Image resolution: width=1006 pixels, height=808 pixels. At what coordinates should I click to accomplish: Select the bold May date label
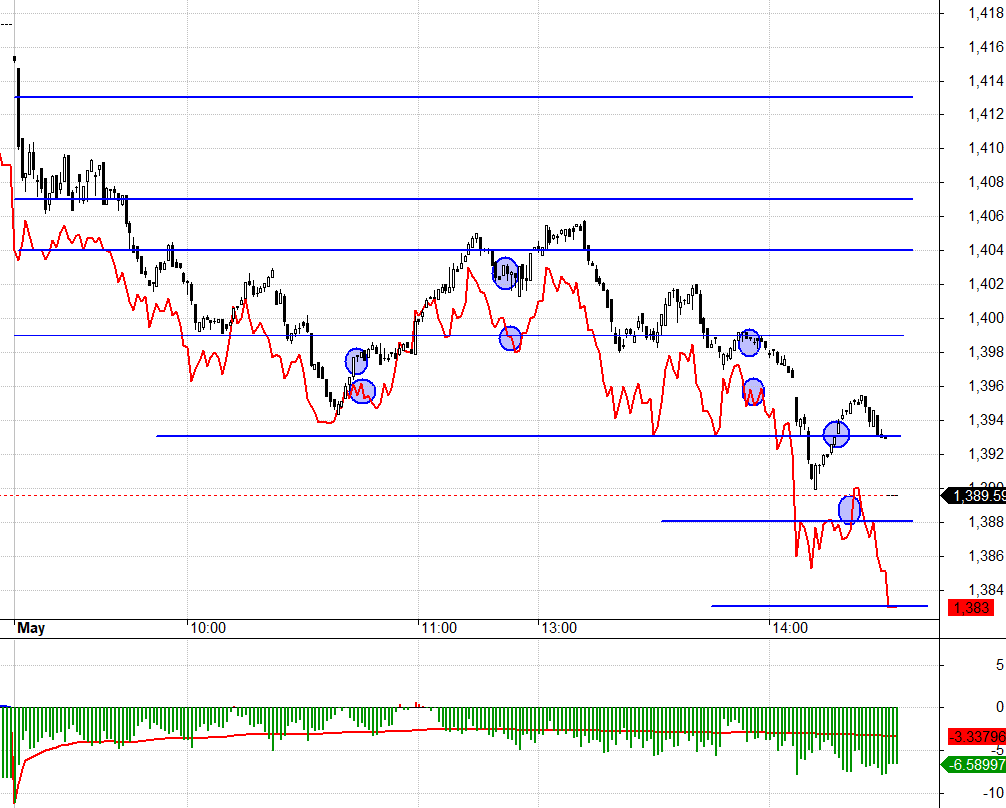pyautogui.click(x=31, y=628)
